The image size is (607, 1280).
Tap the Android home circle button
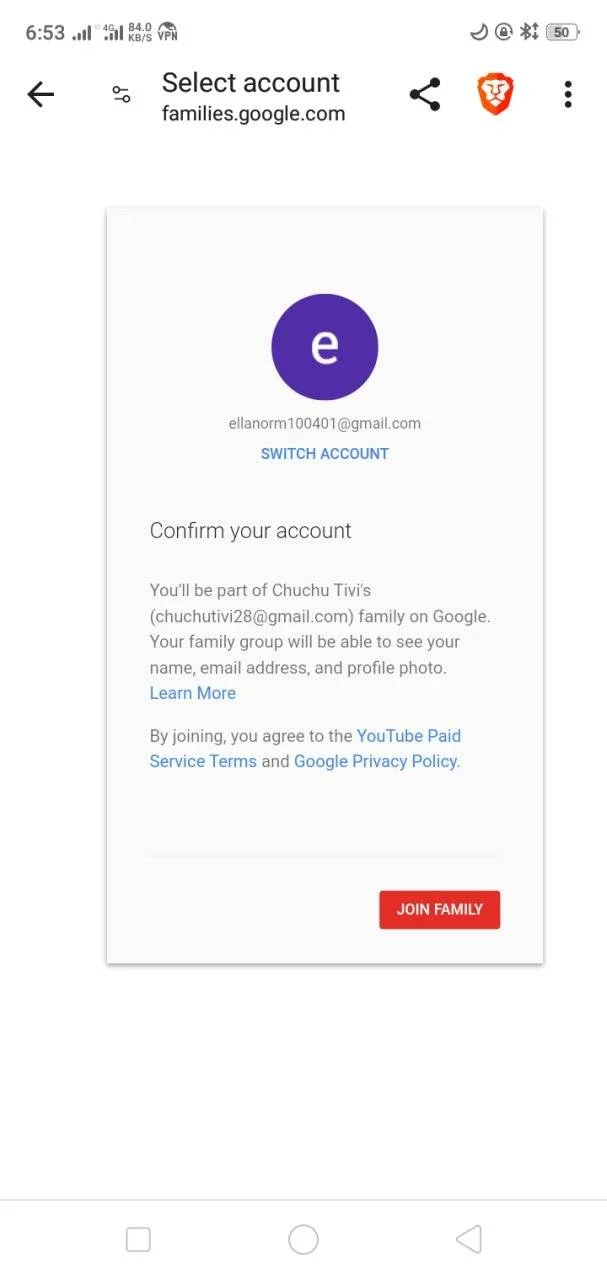(x=303, y=1240)
